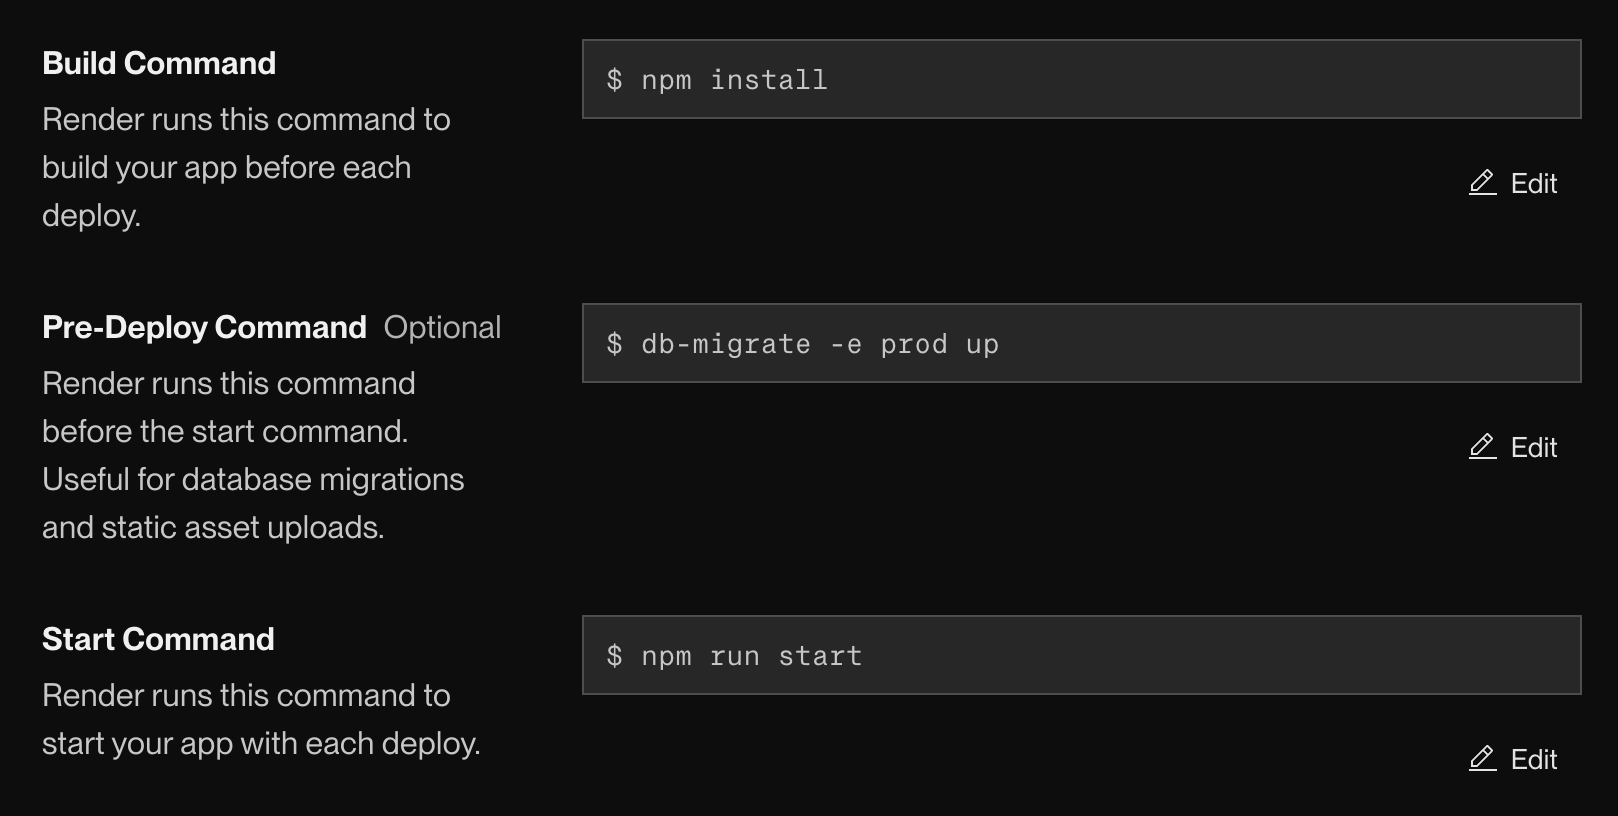The image size is (1618, 816).
Task: Click the Build Command description text
Action: tap(245, 167)
